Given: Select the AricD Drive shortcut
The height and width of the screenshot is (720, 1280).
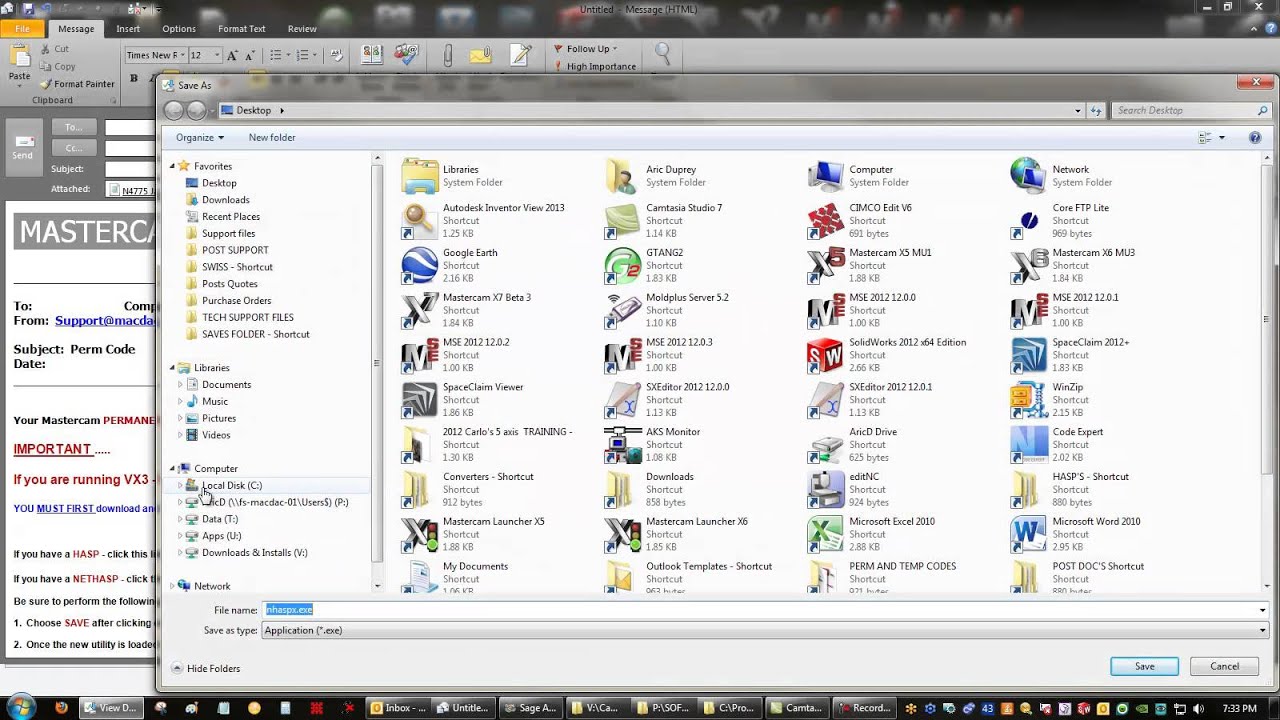Looking at the screenshot, I should 853,445.
